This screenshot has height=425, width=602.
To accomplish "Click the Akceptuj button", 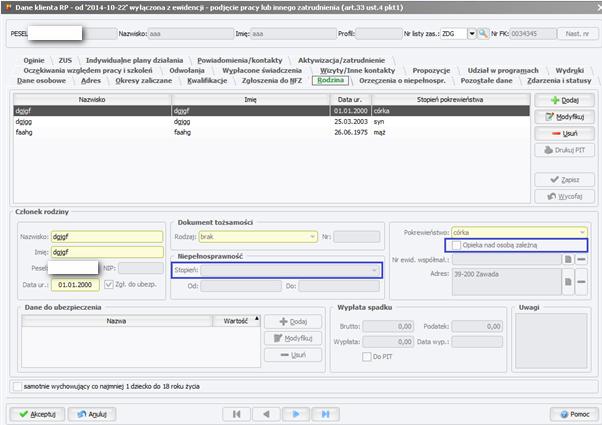I will [x=38, y=414].
